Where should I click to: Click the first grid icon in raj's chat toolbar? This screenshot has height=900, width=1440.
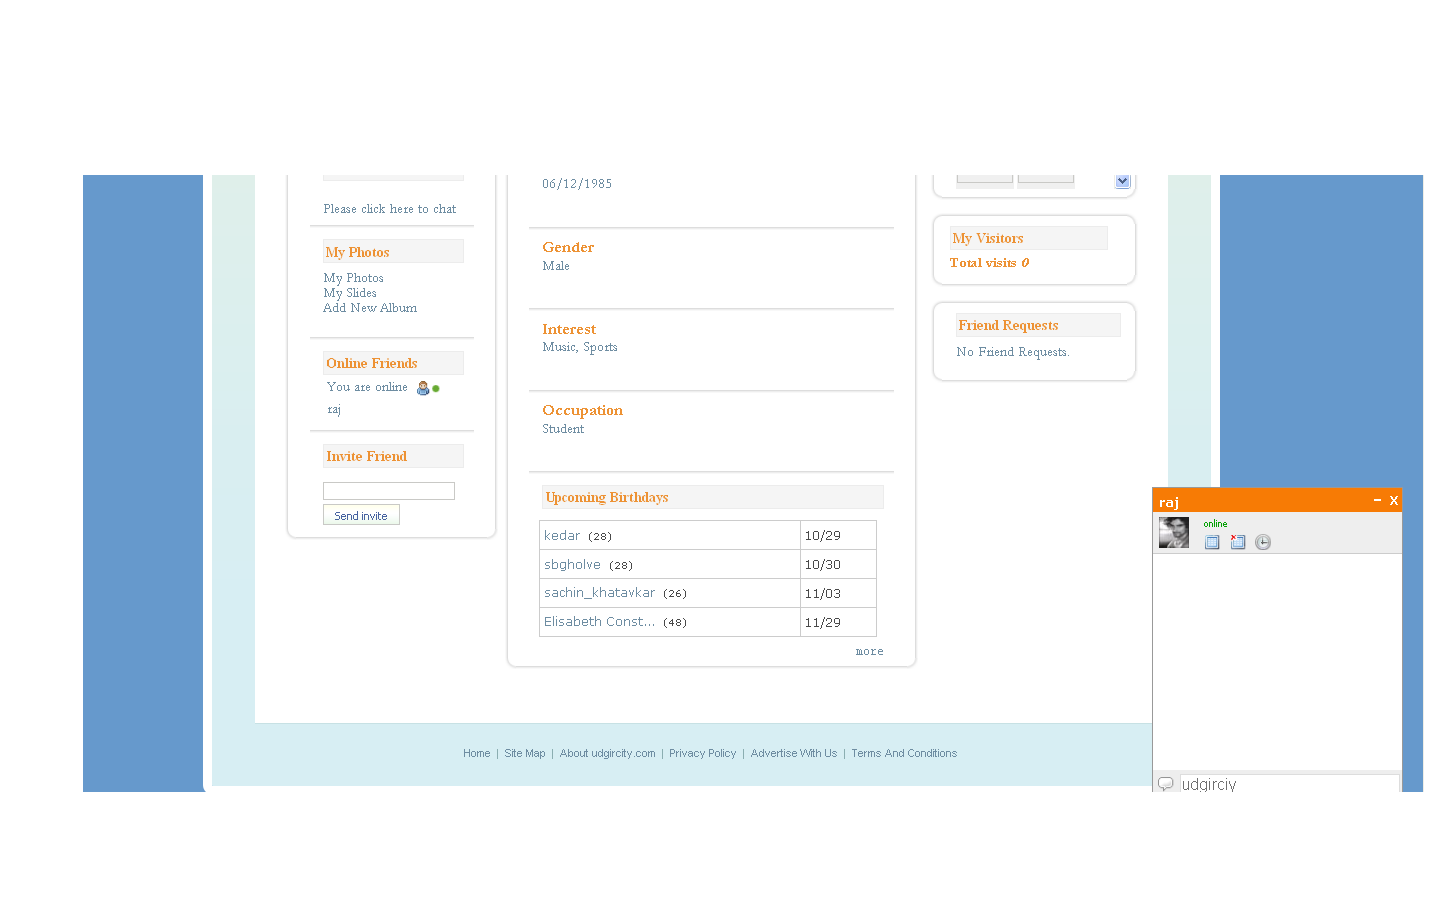tap(1212, 542)
